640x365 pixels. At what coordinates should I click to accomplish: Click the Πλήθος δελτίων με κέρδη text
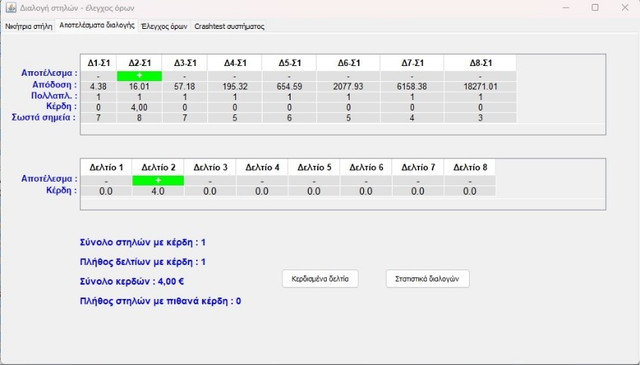(142, 262)
